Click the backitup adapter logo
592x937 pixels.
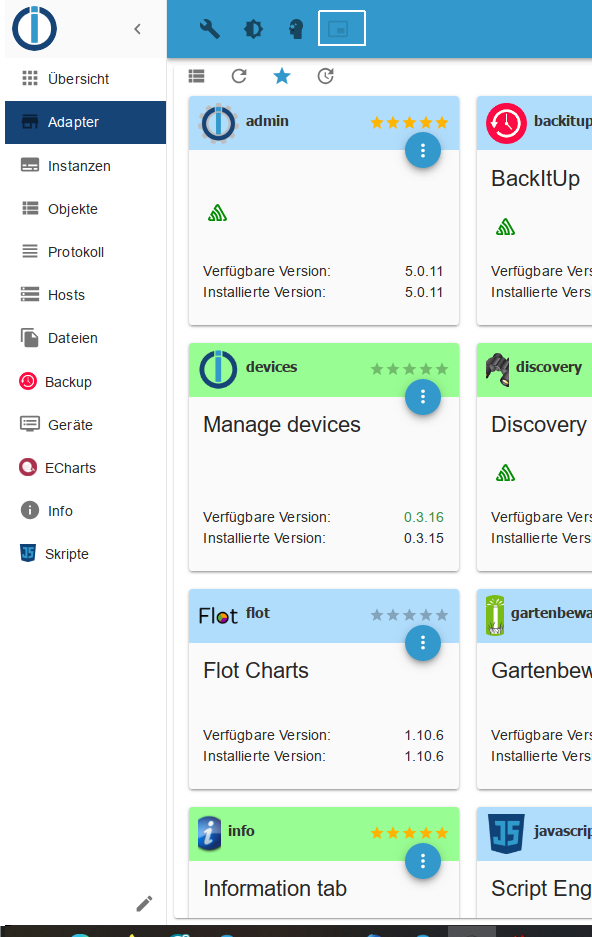[x=506, y=124]
